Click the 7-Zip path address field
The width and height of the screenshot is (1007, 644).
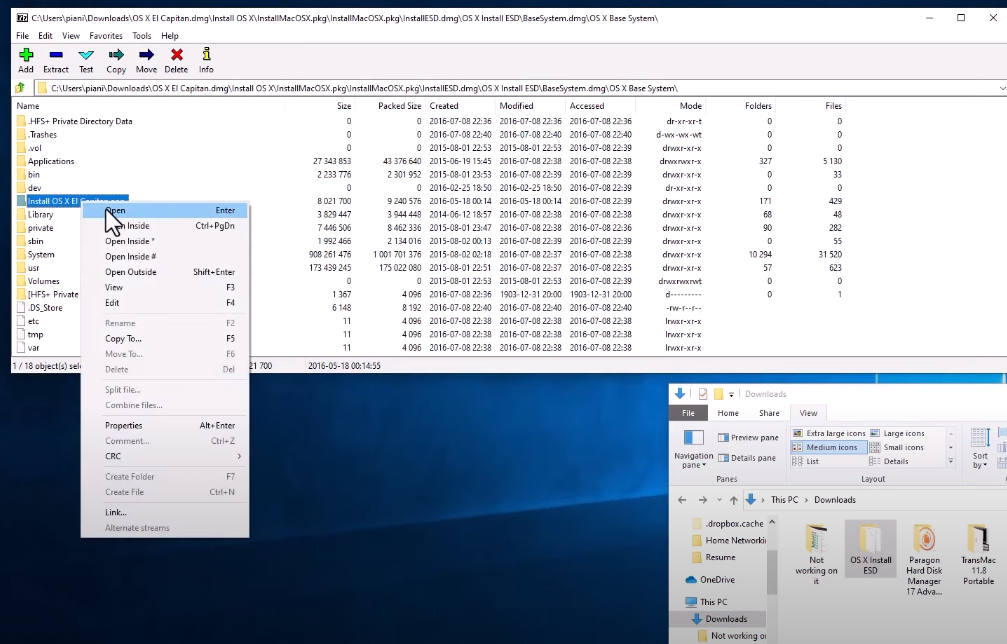514,88
